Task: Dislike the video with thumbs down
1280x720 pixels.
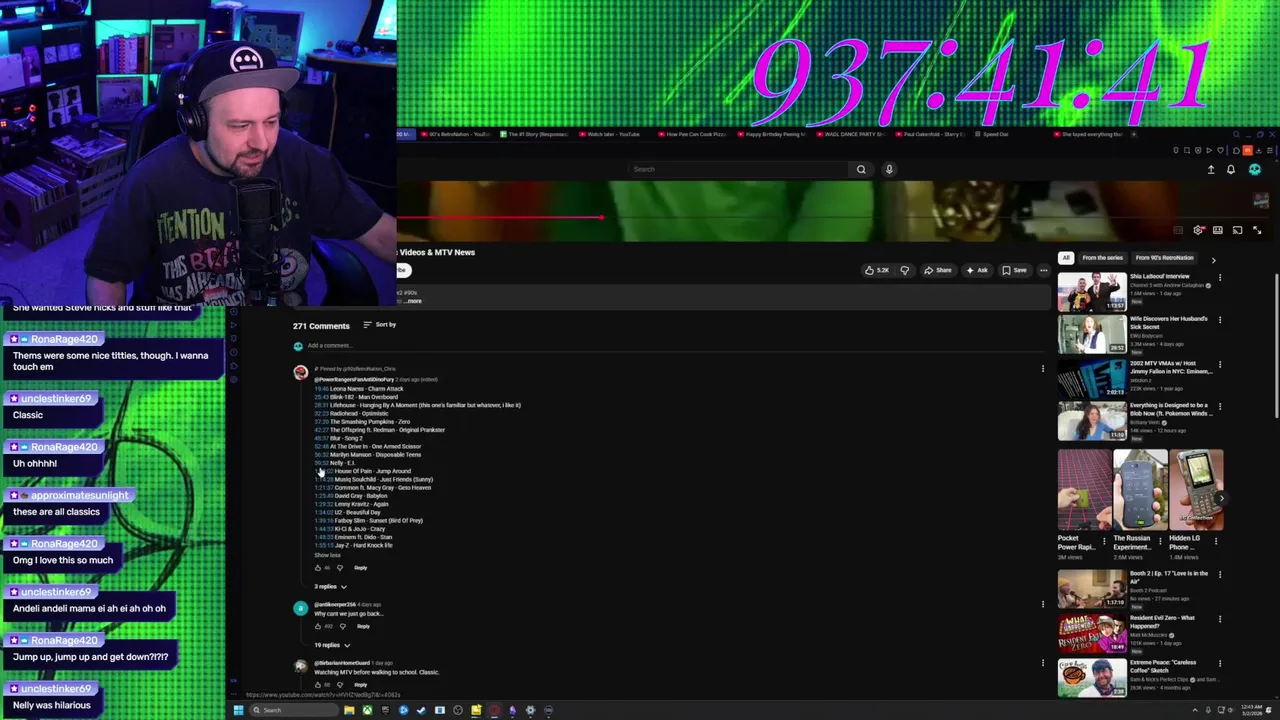Action: [905, 270]
